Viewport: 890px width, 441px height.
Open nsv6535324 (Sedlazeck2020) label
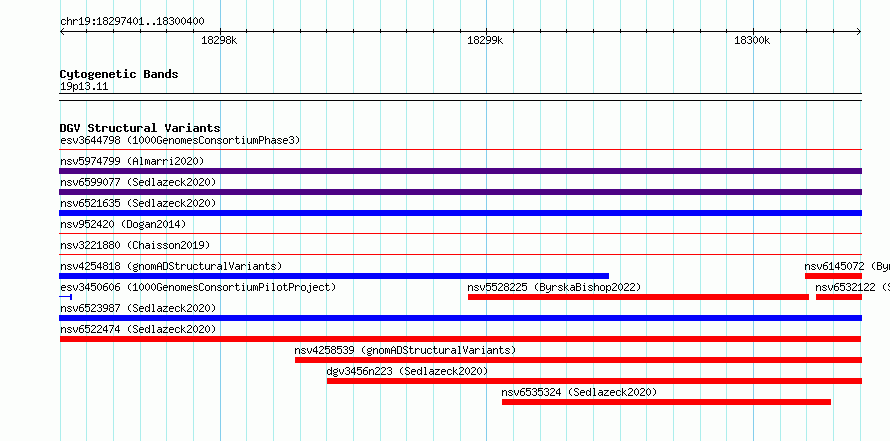click(x=579, y=392)
